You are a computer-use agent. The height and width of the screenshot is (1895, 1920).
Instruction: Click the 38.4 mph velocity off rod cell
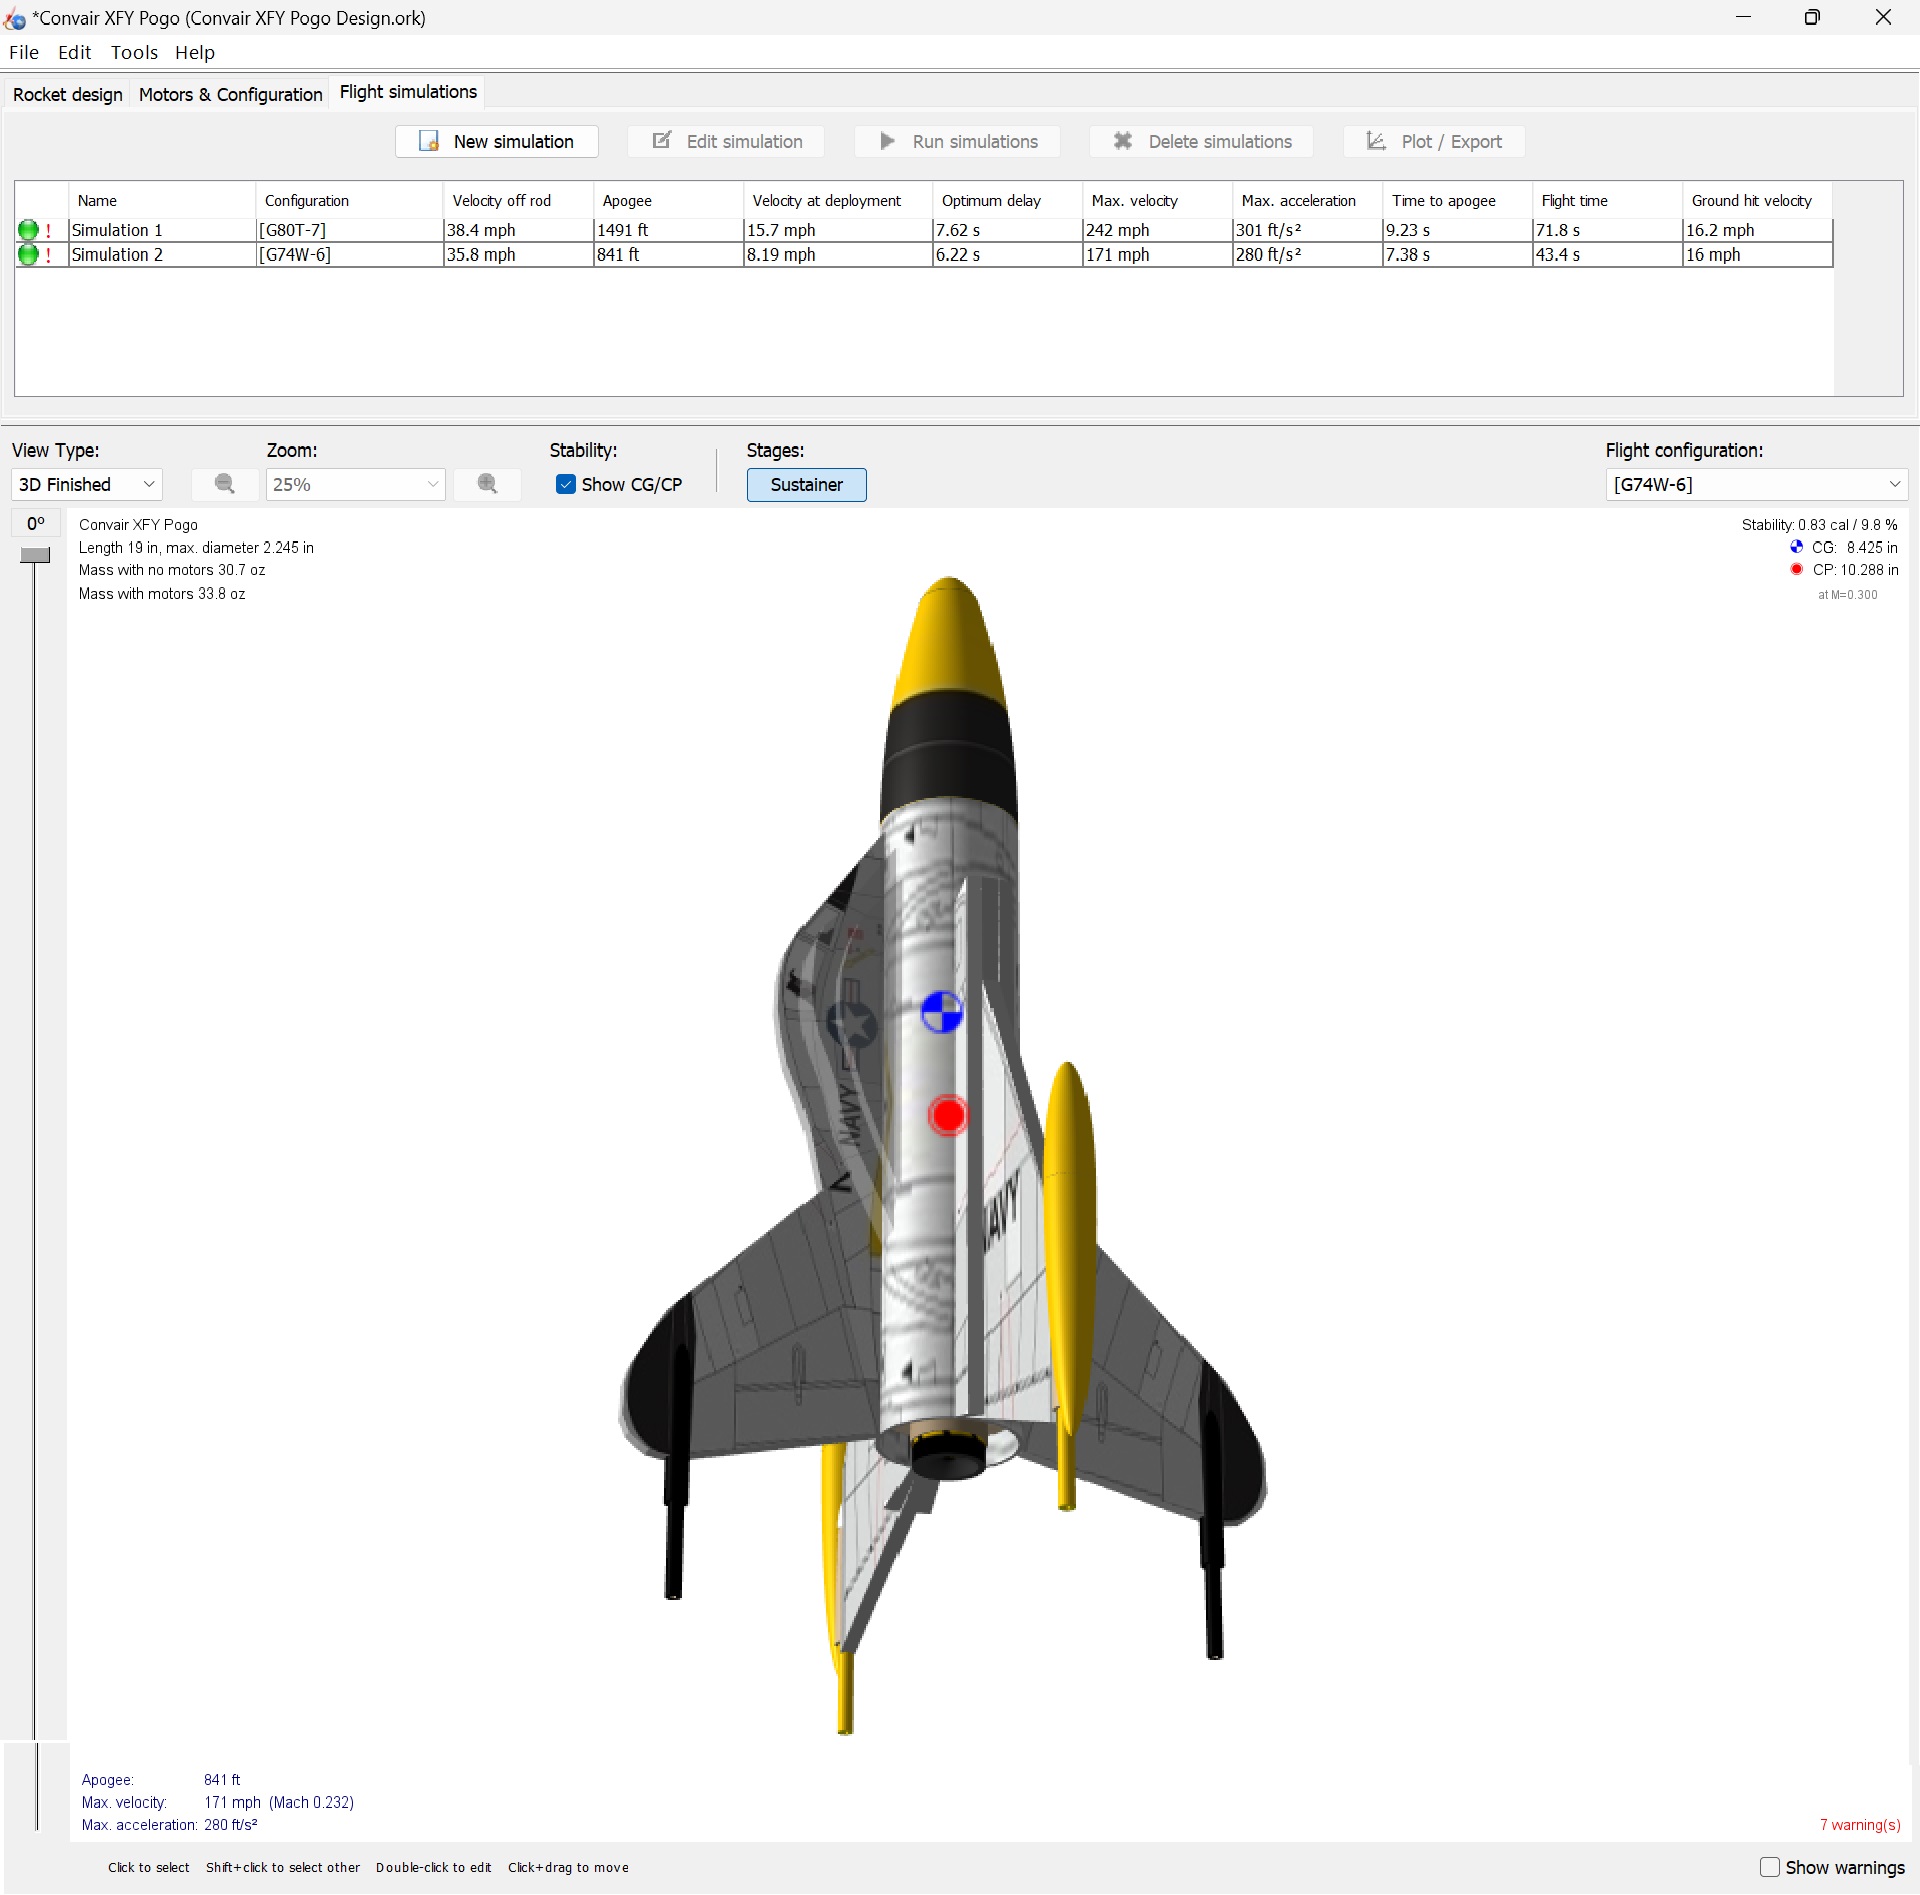[518, 230]
